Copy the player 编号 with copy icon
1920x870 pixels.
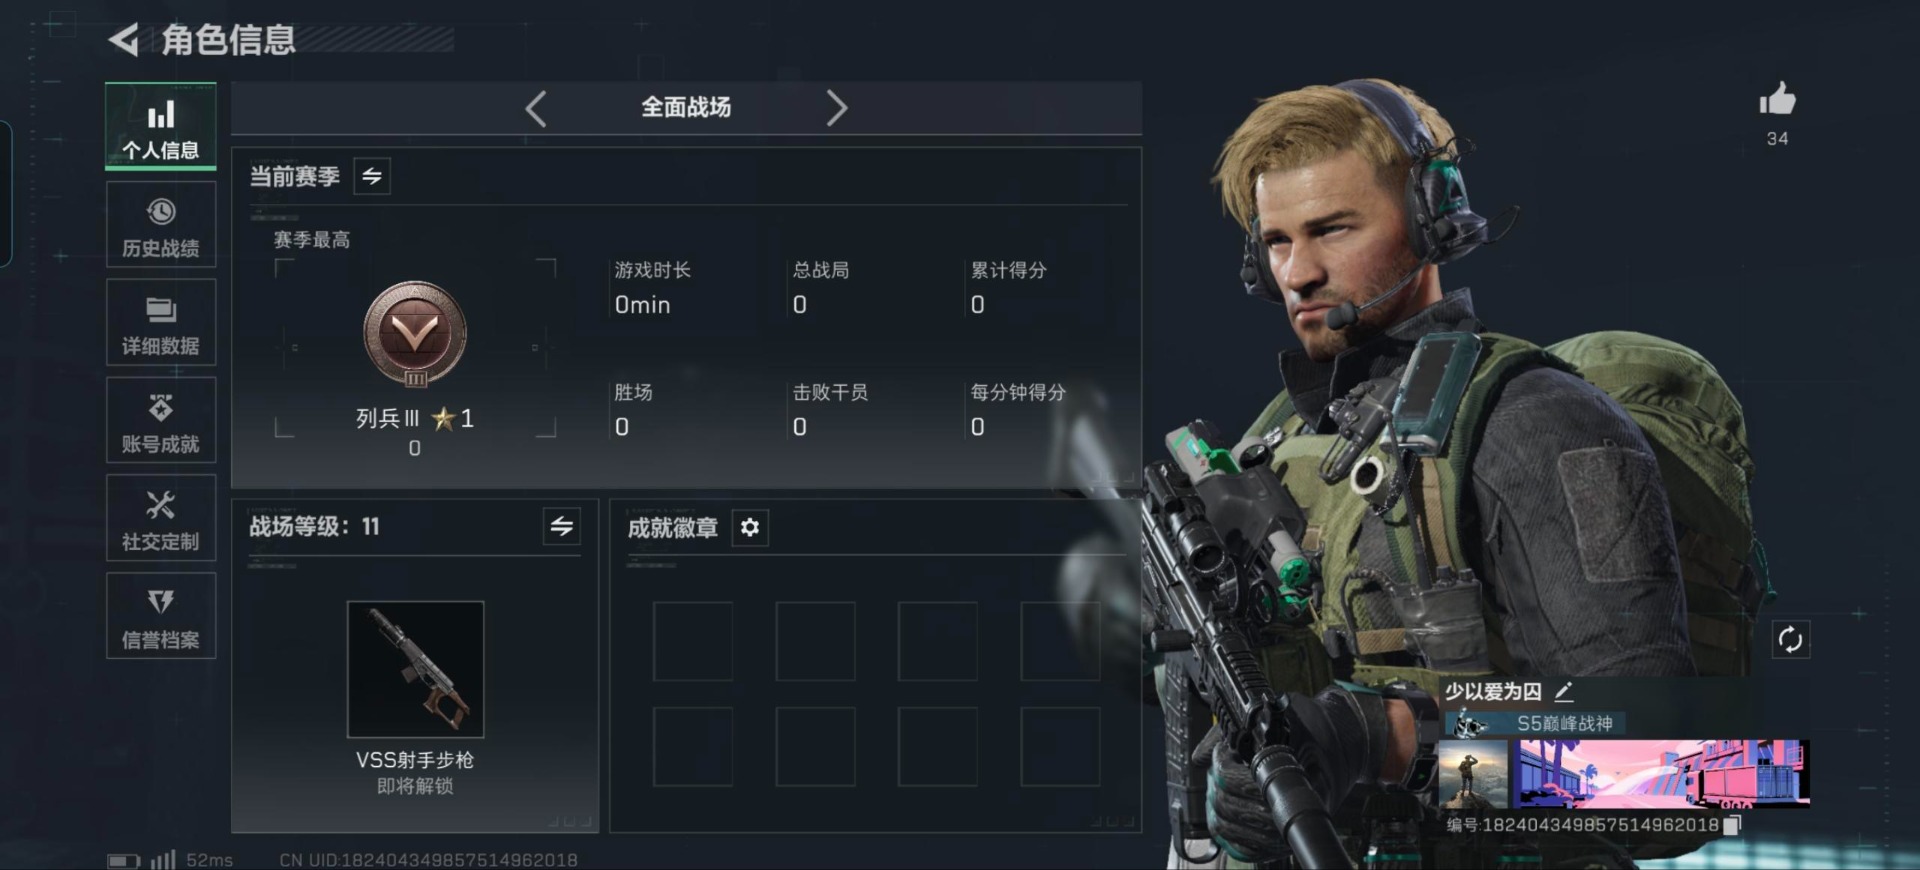[1732, 825]
